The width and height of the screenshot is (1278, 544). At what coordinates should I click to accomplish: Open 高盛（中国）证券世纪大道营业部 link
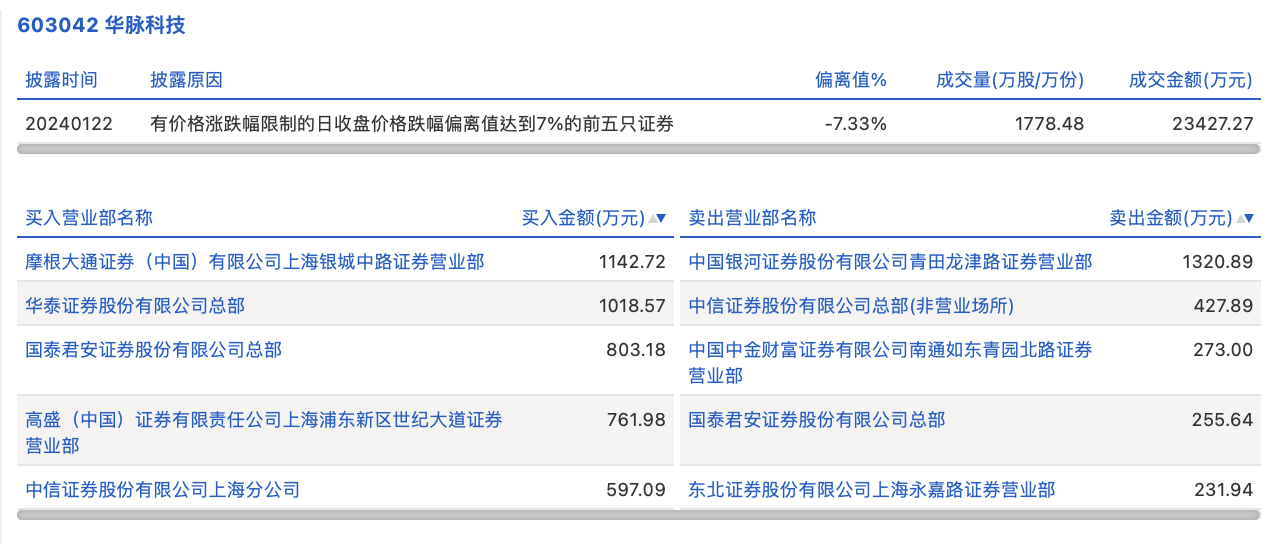coord(264,432)
